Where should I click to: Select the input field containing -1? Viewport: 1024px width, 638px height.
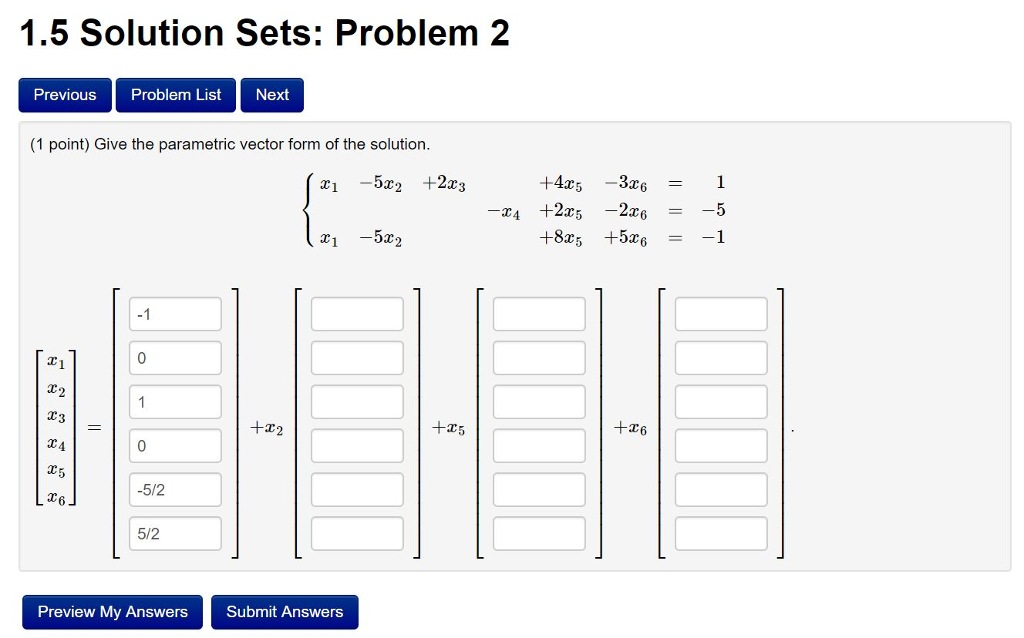(175, 313)
